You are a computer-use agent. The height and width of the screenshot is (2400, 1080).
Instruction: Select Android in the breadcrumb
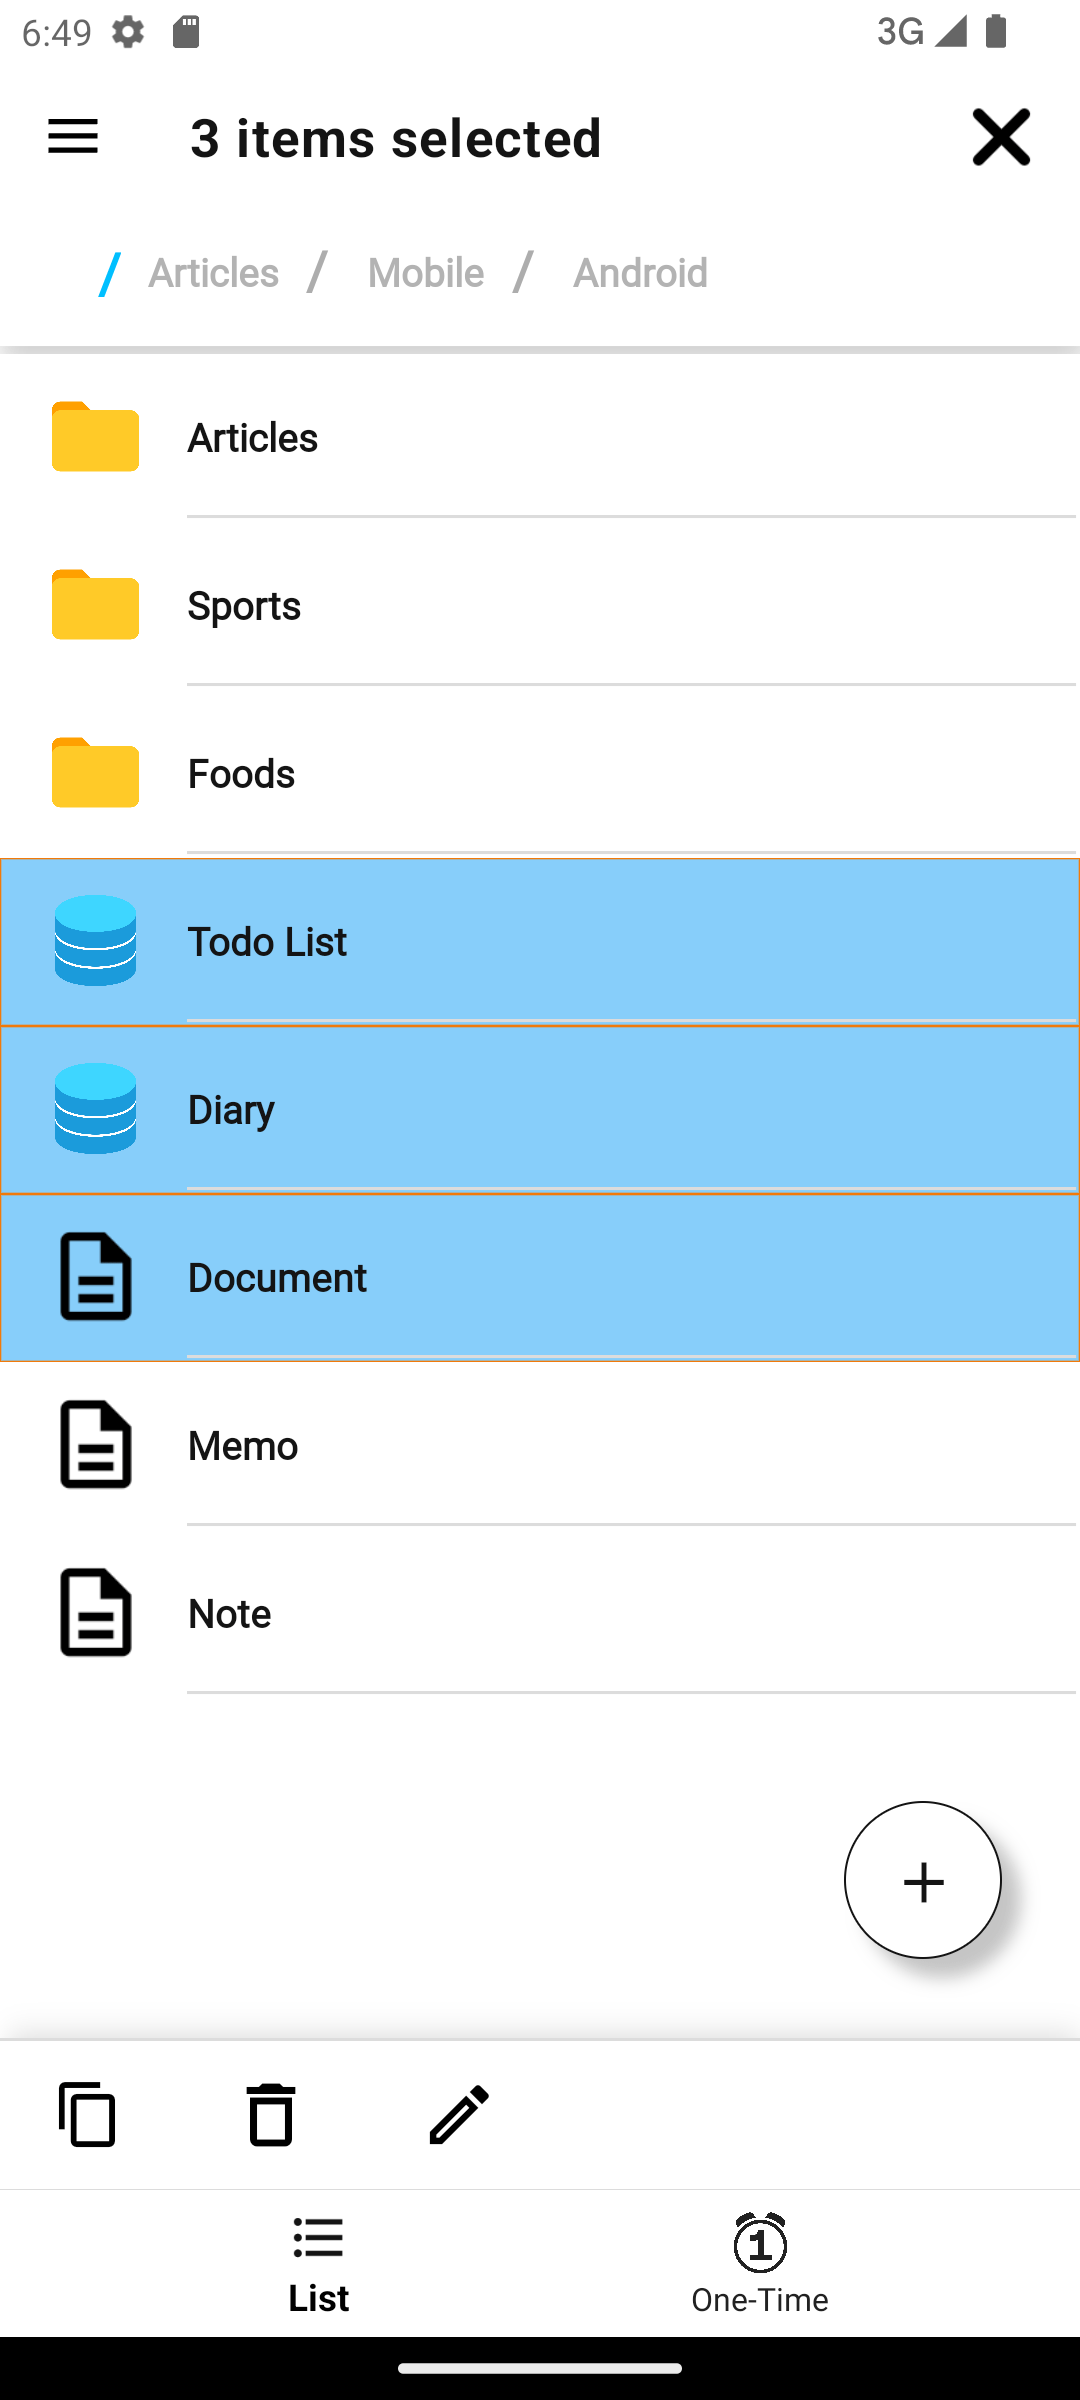pyautogui.click(x=640, y=273)
